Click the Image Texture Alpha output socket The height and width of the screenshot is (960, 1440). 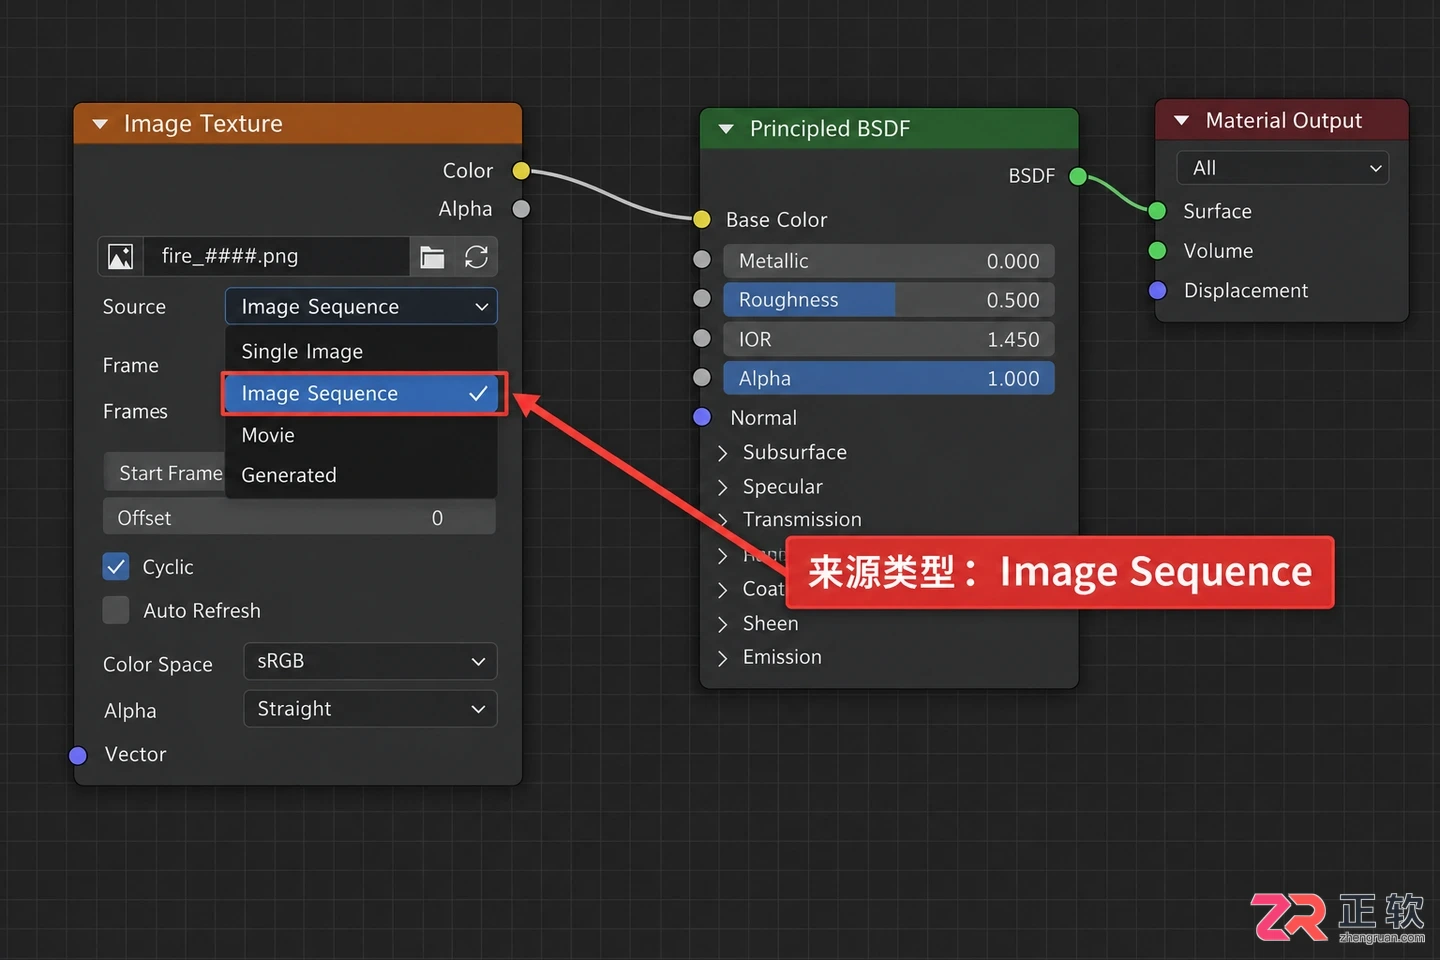tap(521, 209)
